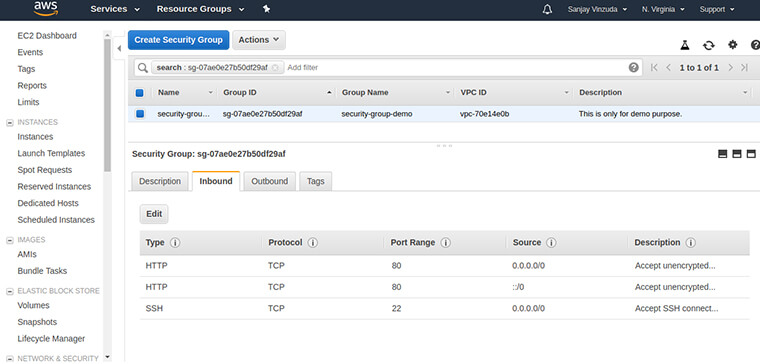Open the AMIs page
The width and height of the screenshot is (760, 364).
pyautogui.click(x=27, y=254)
